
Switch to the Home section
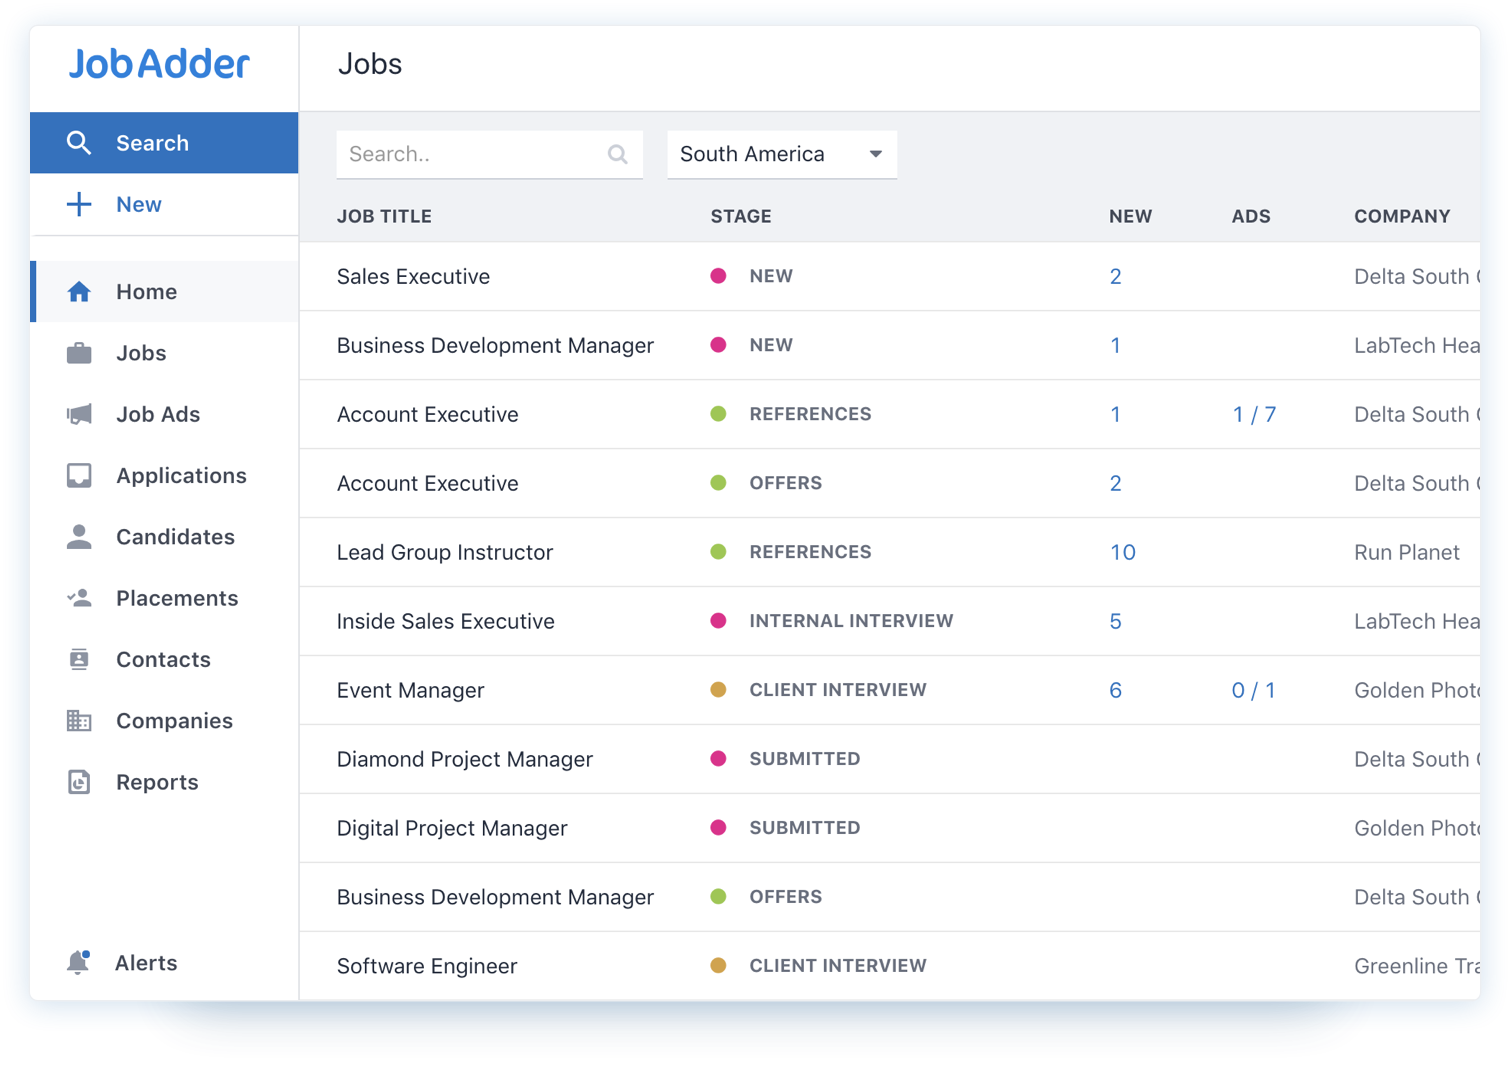(146, 291)
